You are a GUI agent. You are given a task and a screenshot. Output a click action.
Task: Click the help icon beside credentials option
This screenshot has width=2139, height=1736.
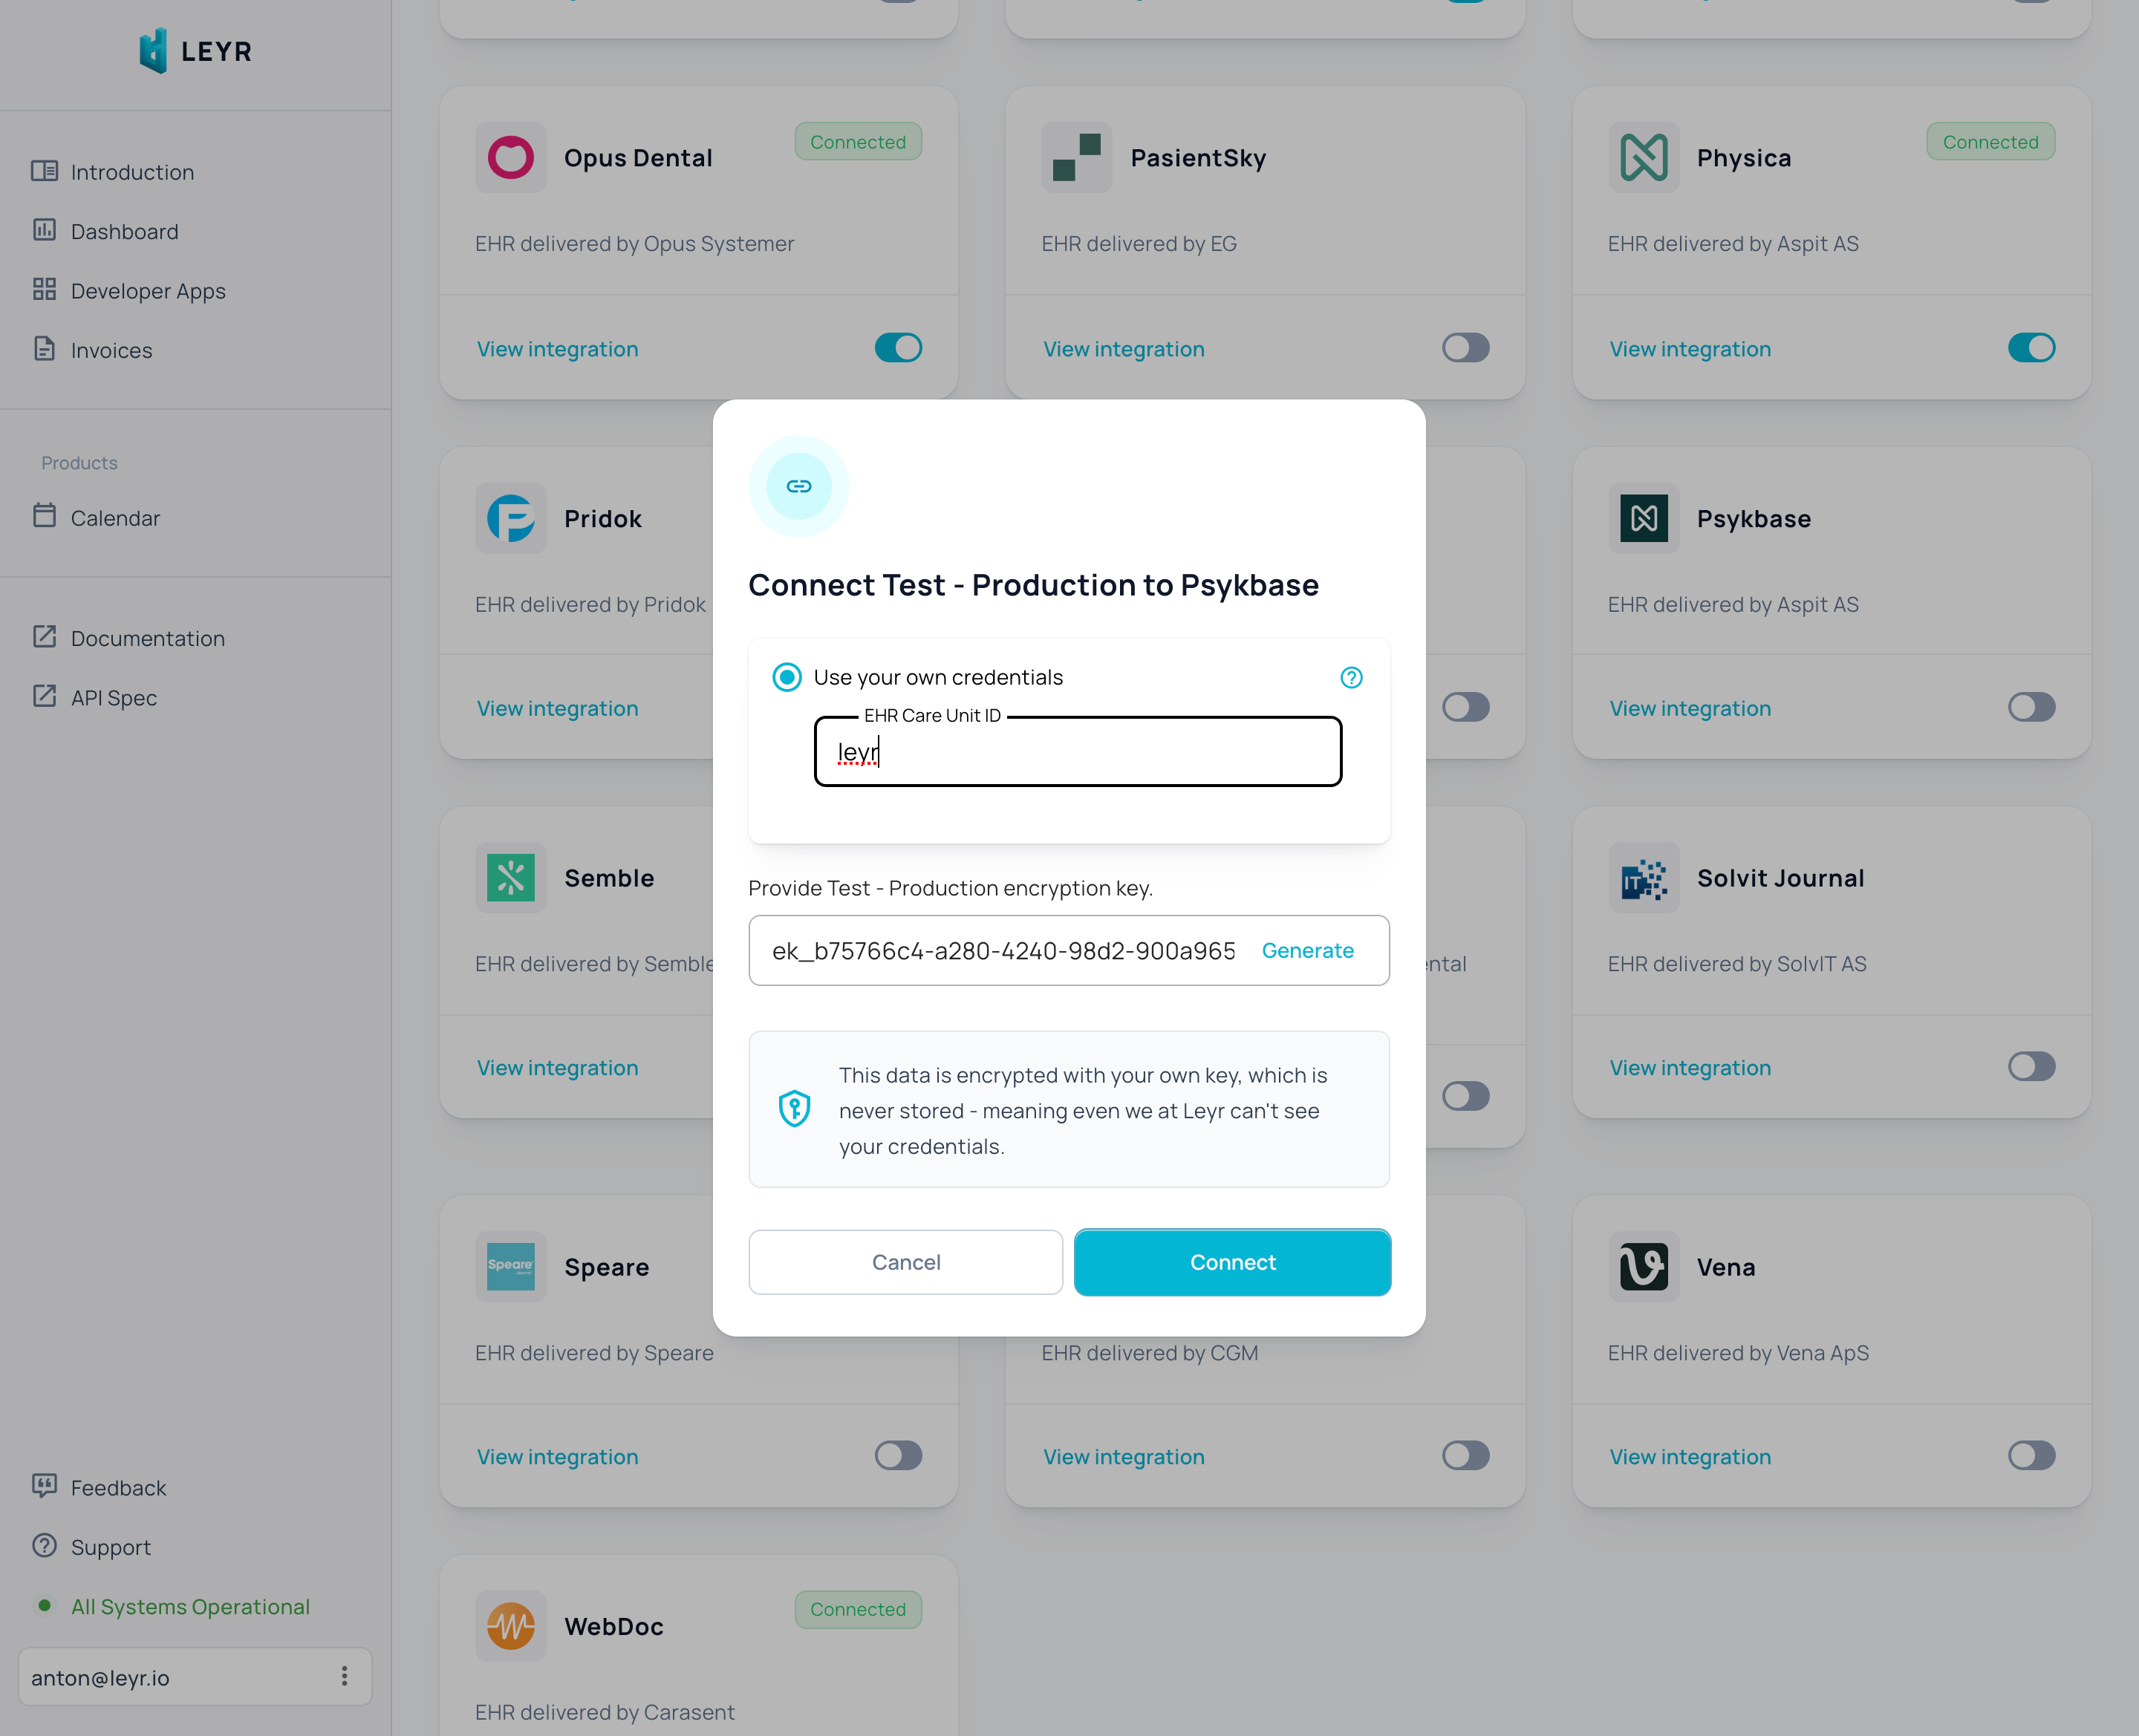point(1351,678)
